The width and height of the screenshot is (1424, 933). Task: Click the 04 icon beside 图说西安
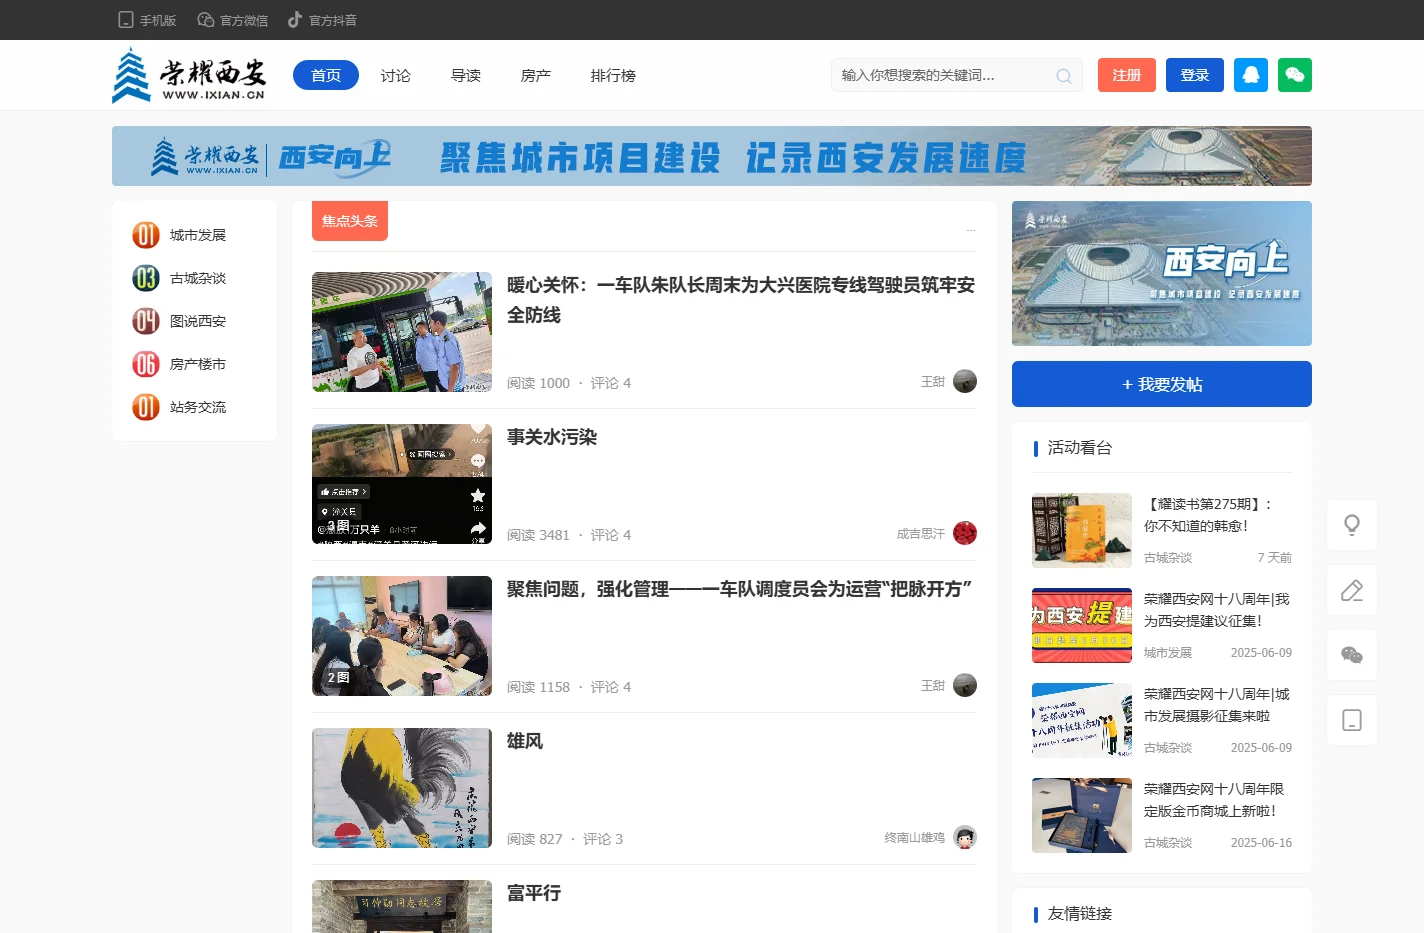[146, 321]
